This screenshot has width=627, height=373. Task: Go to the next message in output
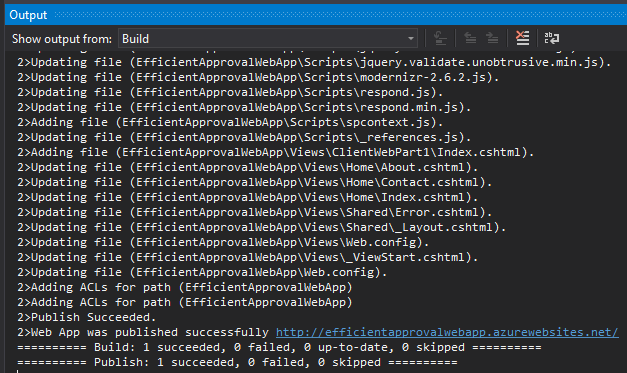click(492, 38)
